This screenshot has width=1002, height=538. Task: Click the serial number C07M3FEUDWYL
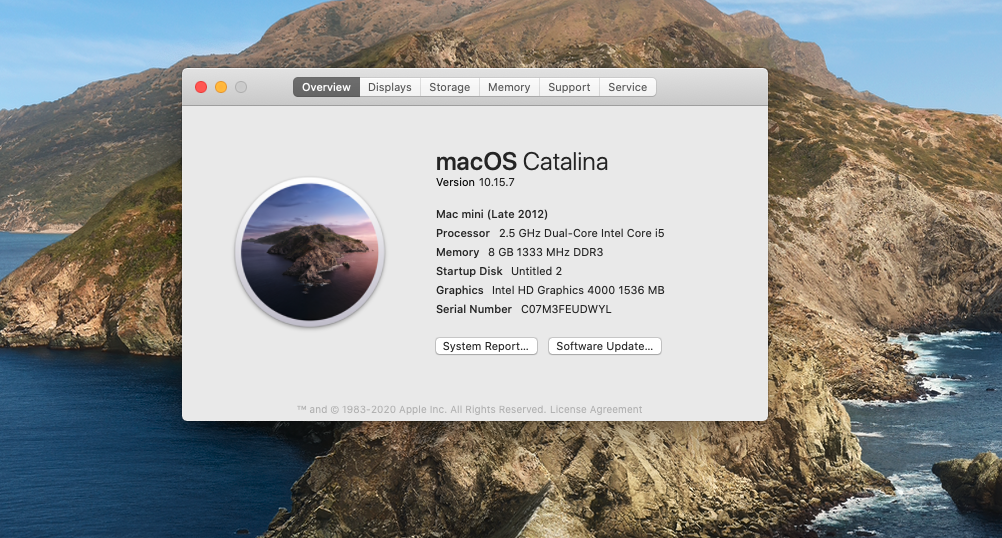pyautogui.click(x=566, y=309)
